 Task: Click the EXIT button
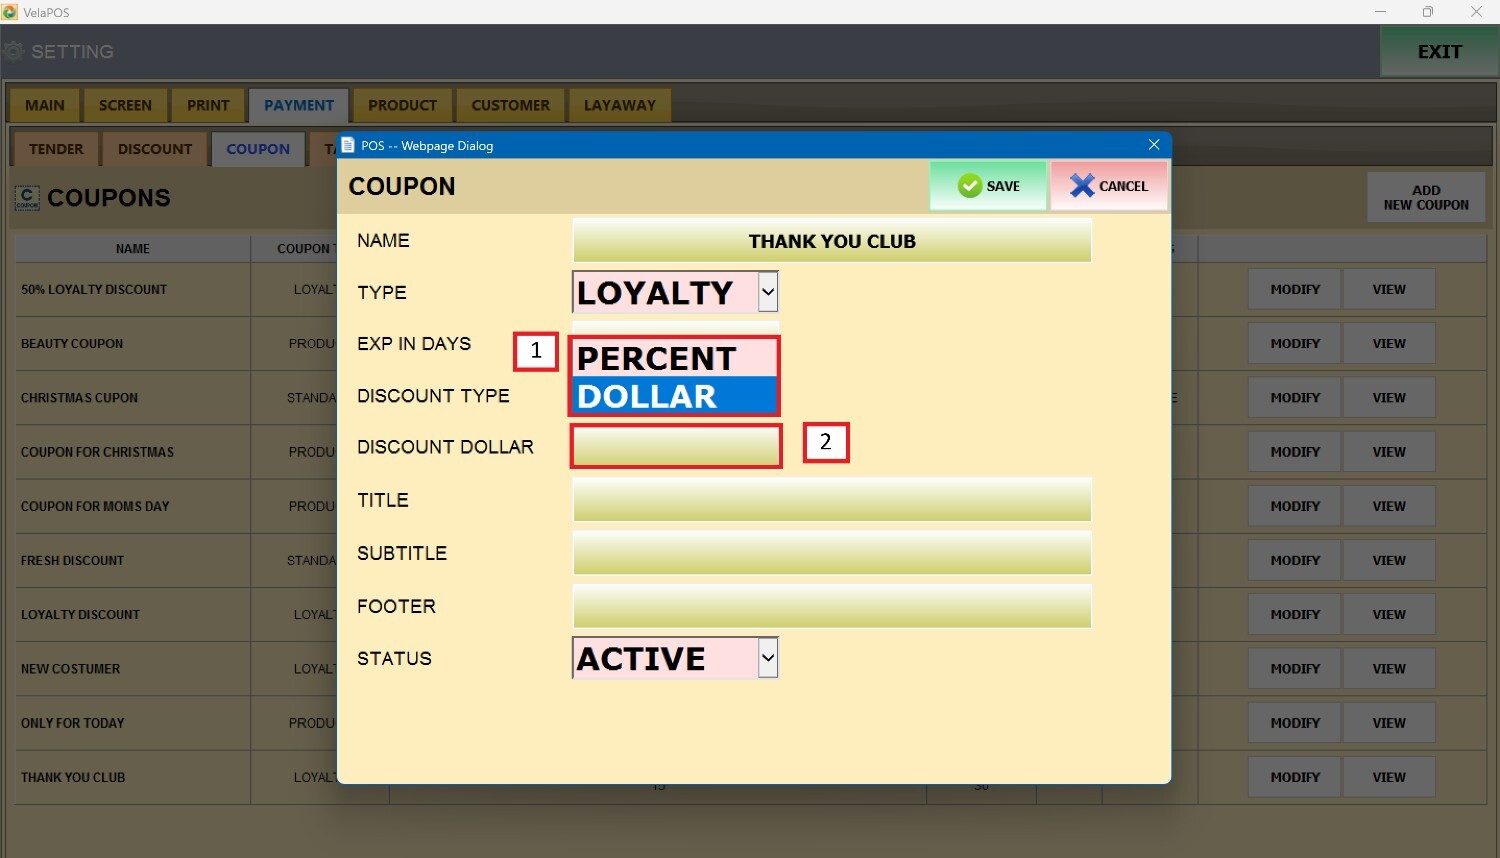pos(1439,52)
